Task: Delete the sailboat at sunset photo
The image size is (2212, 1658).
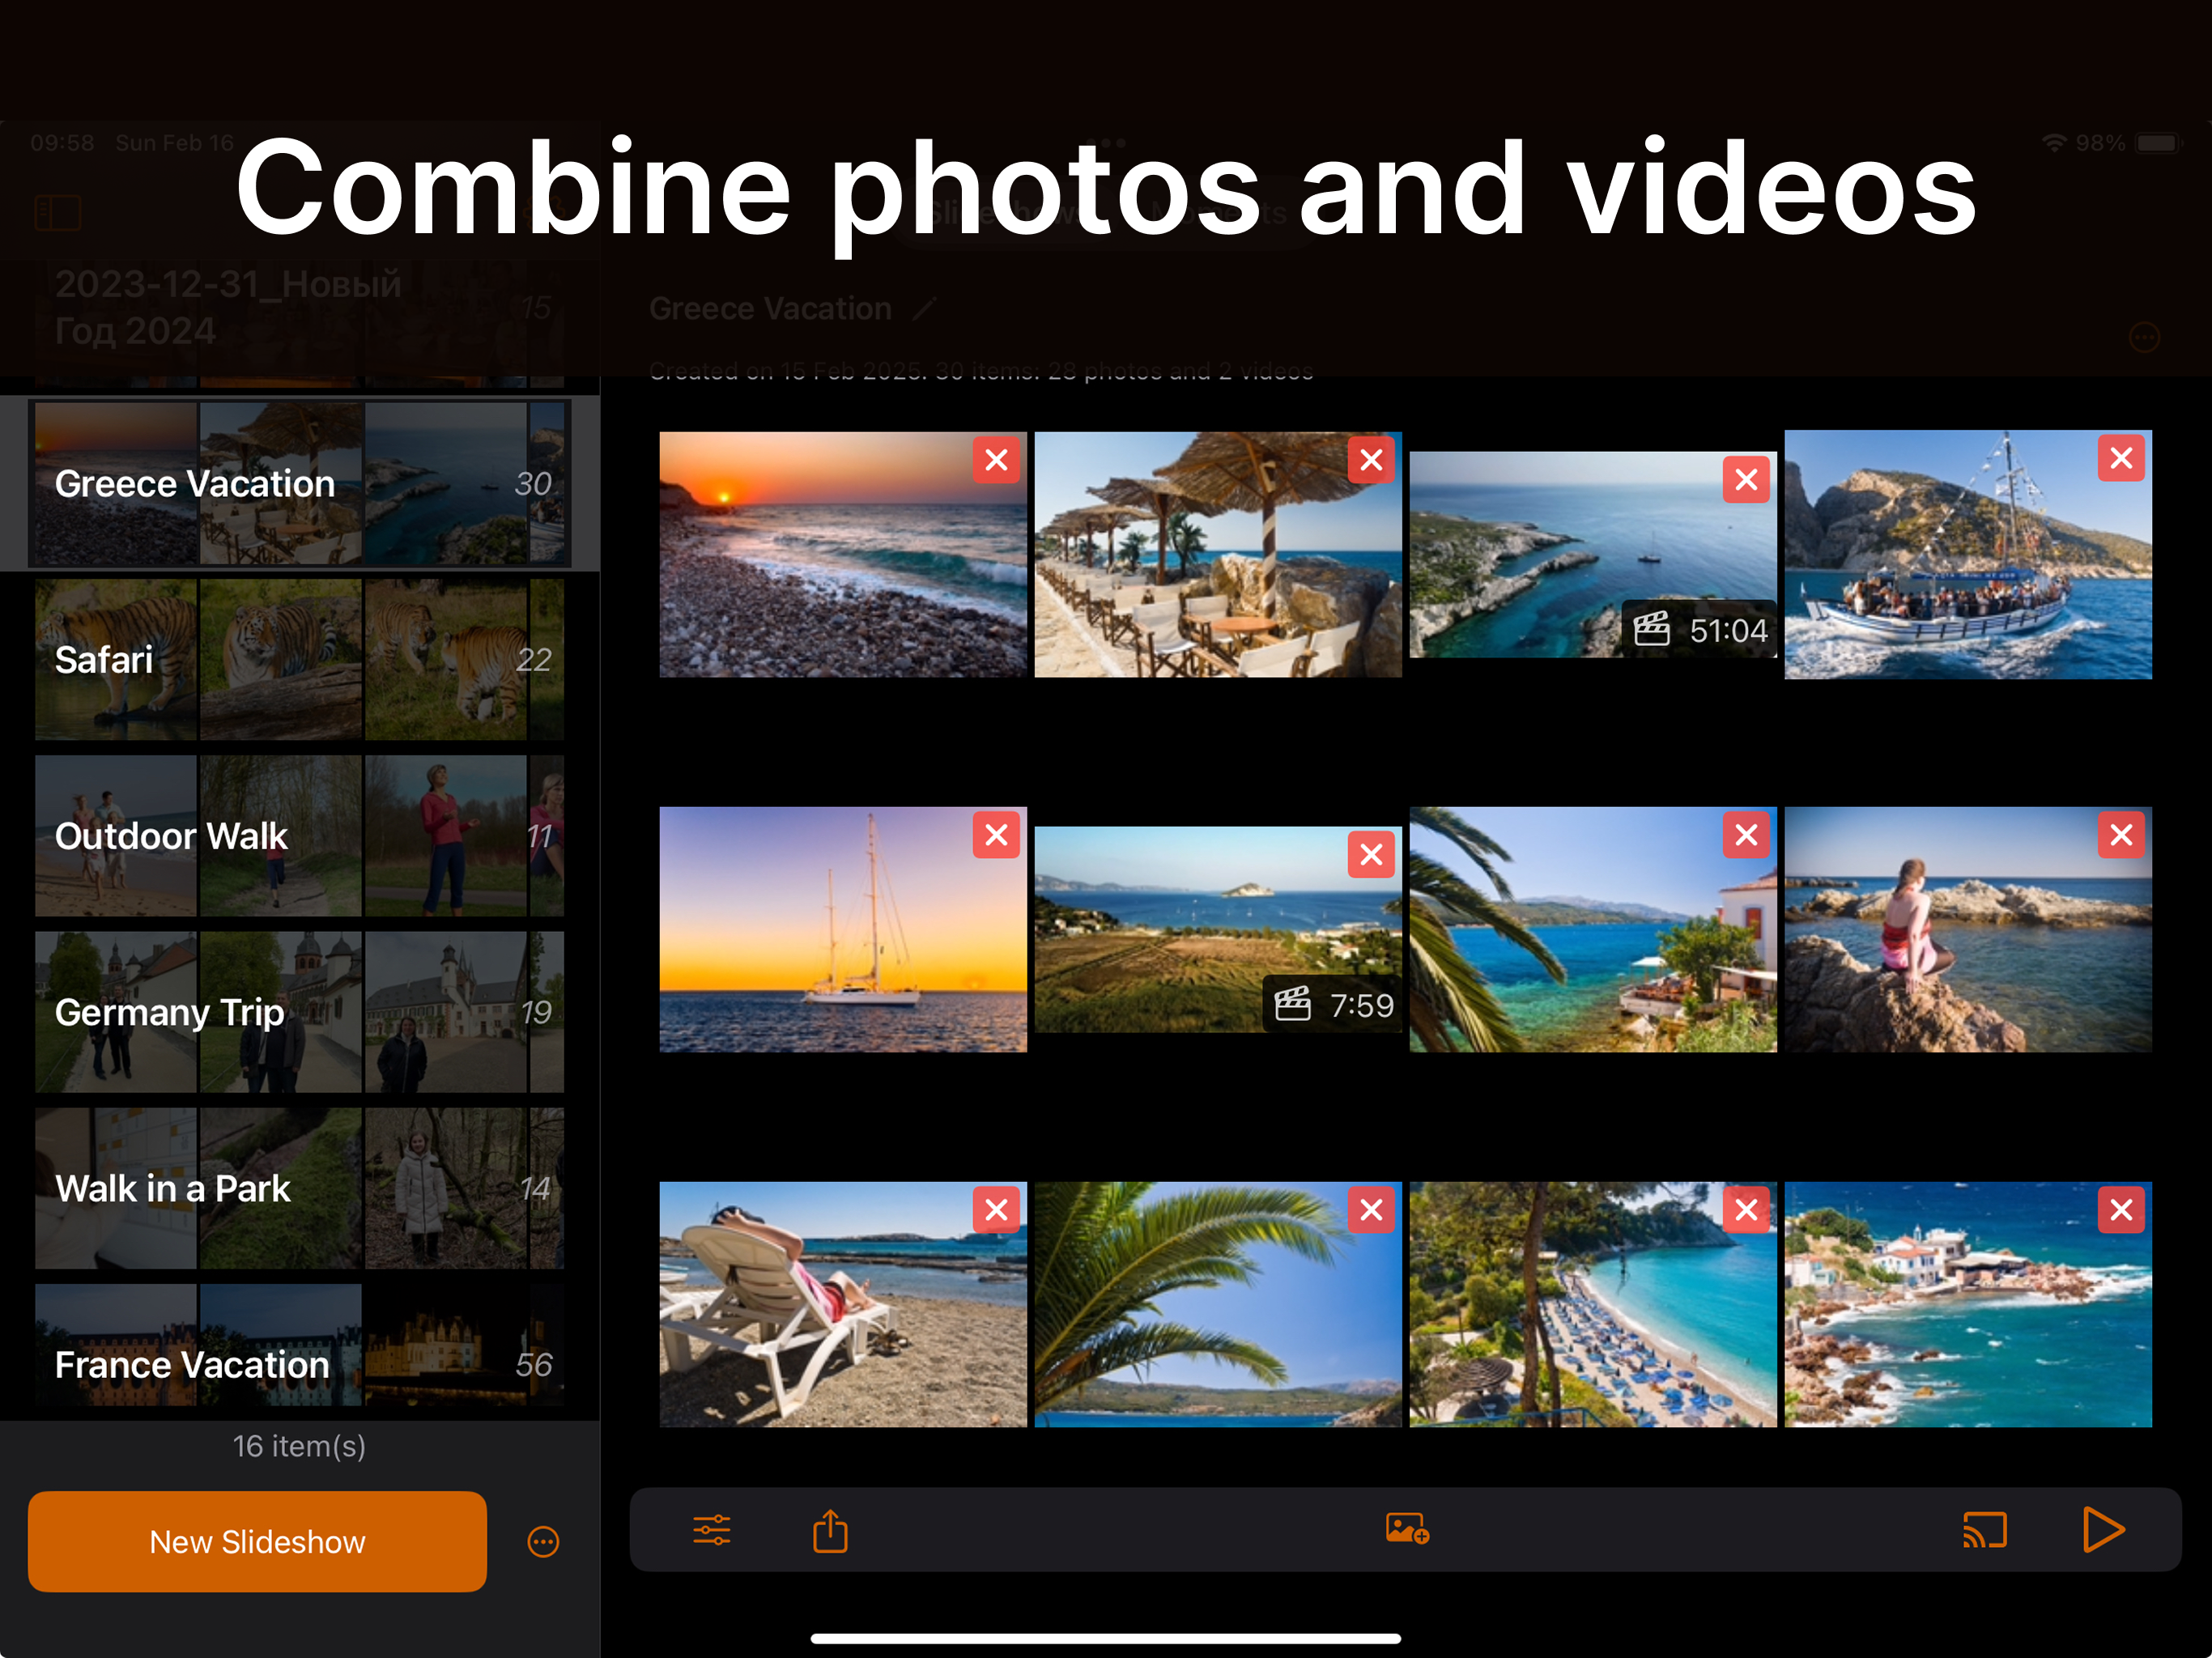Action: (x=996, y=835)
